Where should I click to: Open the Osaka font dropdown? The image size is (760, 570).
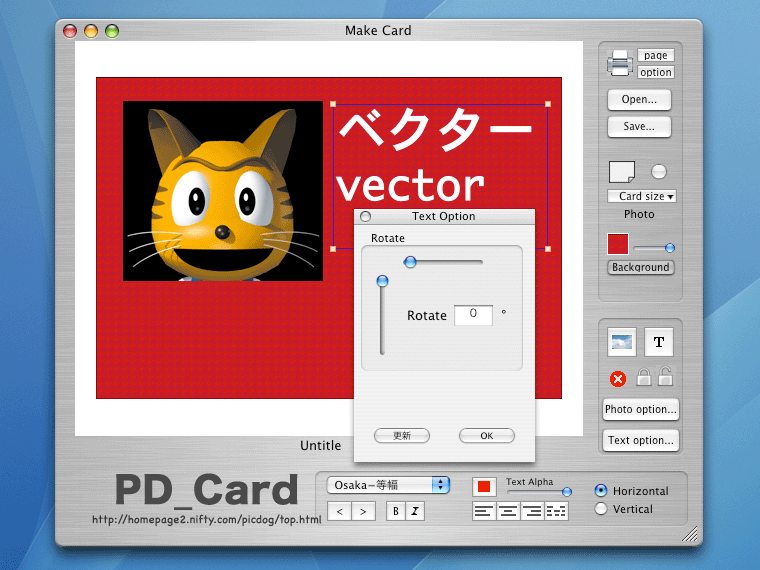click(x=388, y=485)
